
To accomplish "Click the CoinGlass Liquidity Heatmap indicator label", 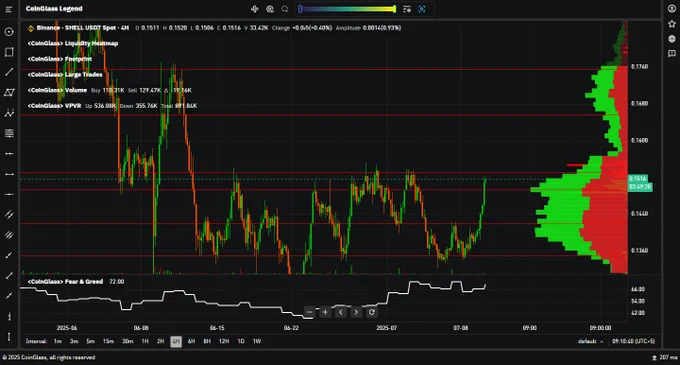I will coord(73,43).
